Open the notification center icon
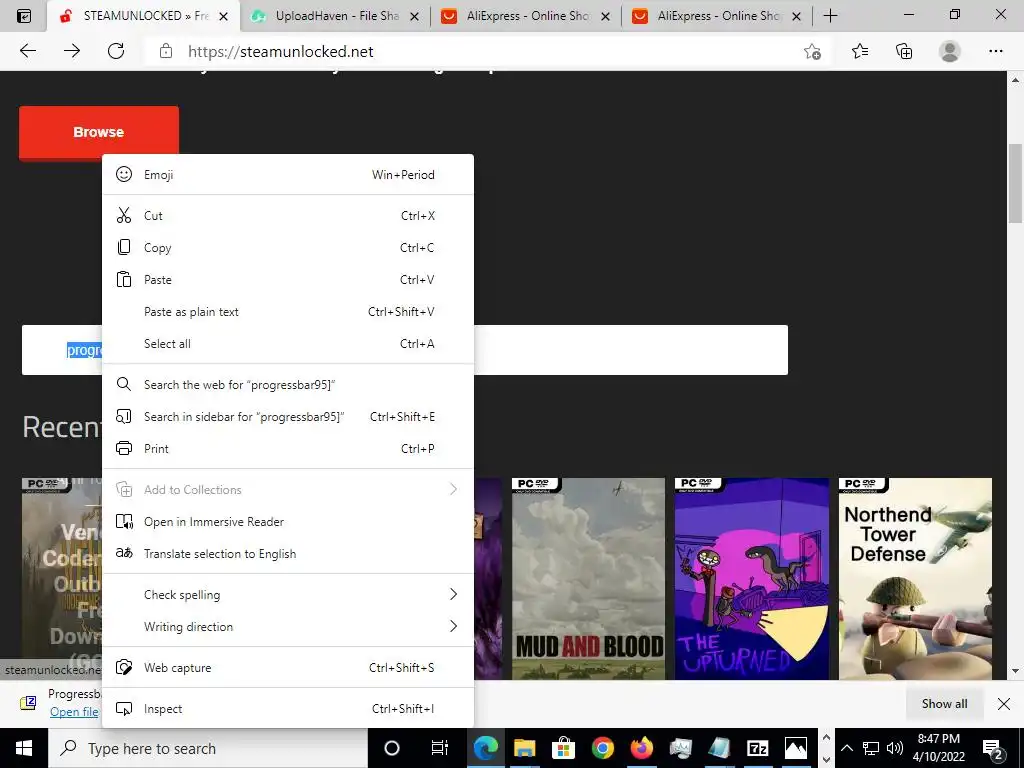The image size is (1024, 768). (993, 750)
